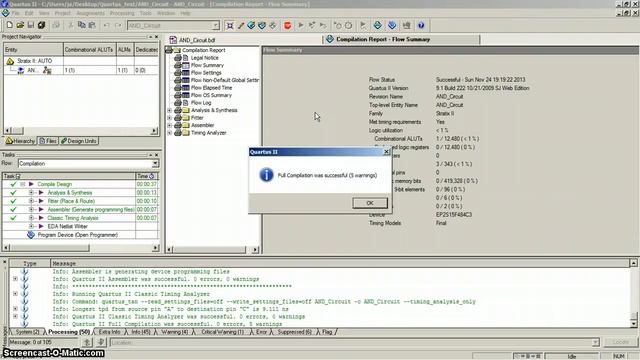
Task: Click the Cut scissors toolbar icon
Action: pyautogui.click(x=71, y=25)
